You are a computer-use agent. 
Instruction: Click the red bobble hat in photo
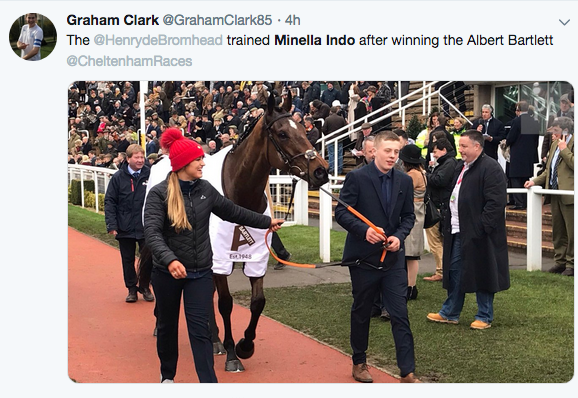pos(181,149)
